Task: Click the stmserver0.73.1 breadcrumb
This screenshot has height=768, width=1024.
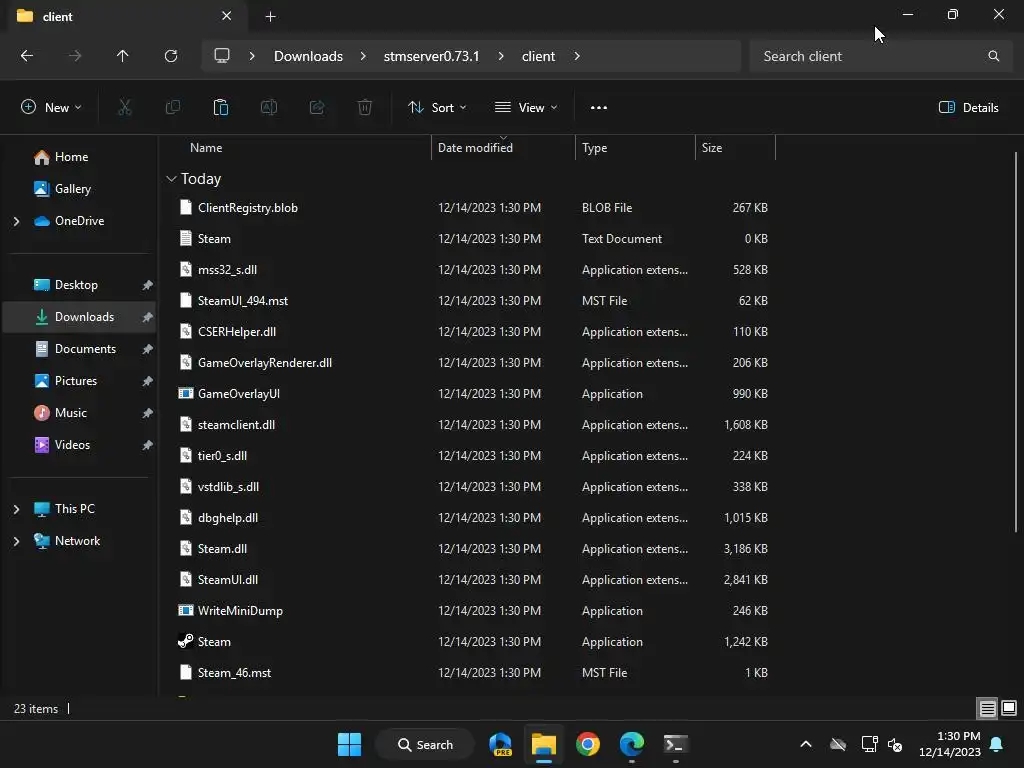Action: pyautogui.click(x=431, y=56)
